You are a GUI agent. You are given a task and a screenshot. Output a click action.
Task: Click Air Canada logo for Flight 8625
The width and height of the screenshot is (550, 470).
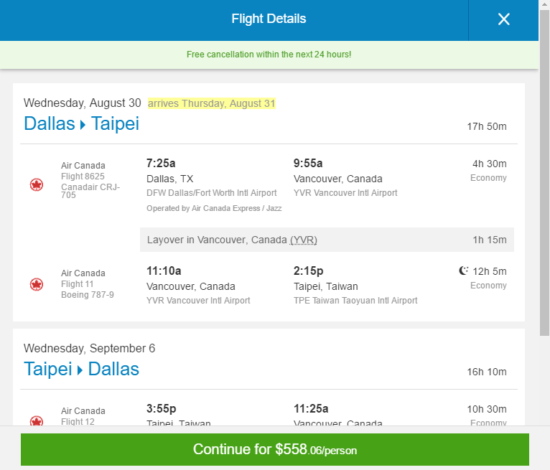click(36, 184)
